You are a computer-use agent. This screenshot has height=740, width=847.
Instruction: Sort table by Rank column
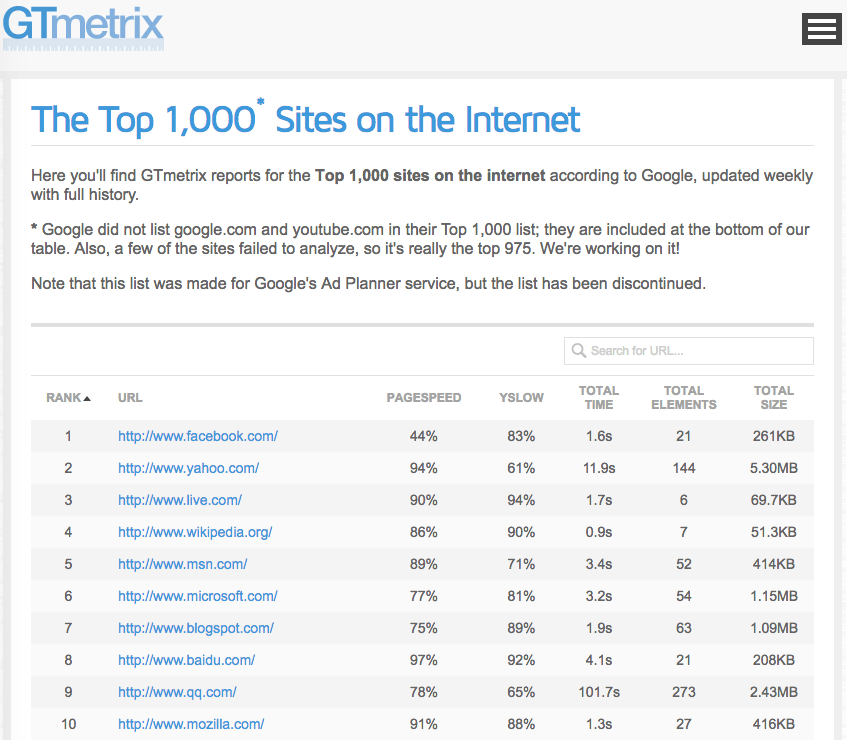click(68, 398)
